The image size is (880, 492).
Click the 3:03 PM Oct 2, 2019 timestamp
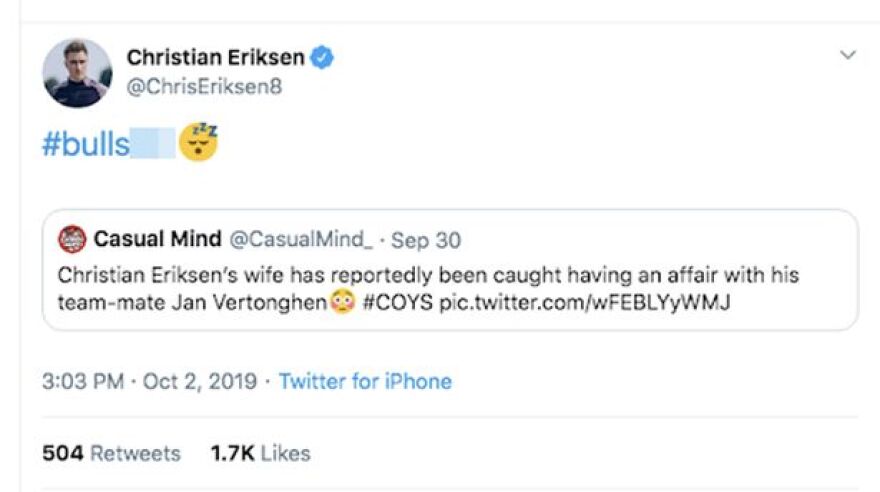149,381
